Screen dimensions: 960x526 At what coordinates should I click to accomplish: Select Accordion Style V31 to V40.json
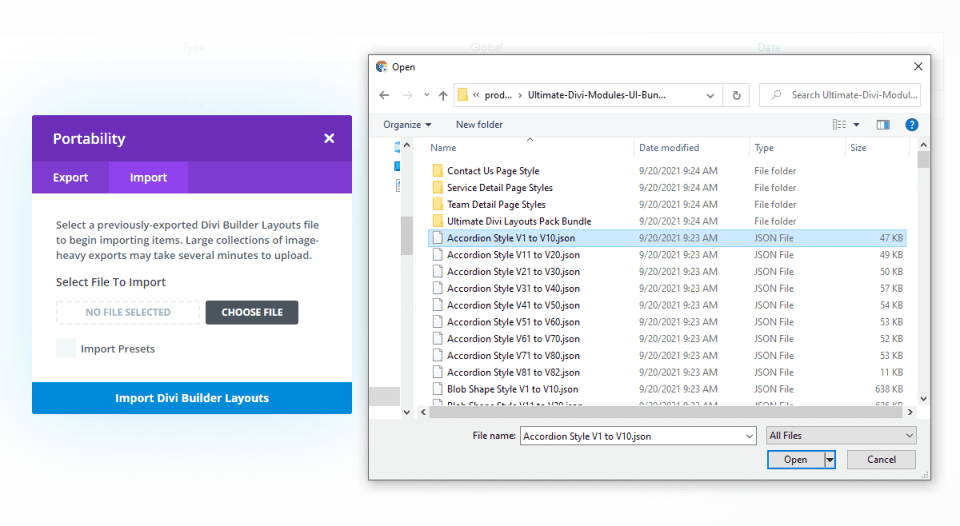(x=667, y=288)
